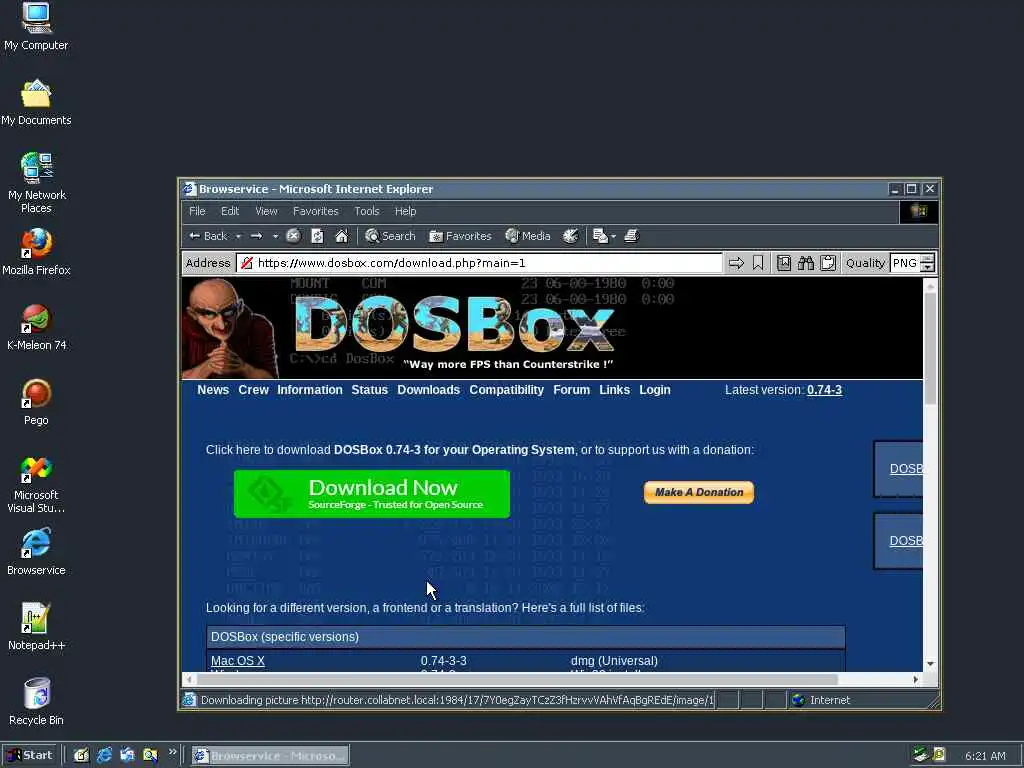Select the Pego desktop shortcut
The image size is (1024, 768).
pos(36,403)
